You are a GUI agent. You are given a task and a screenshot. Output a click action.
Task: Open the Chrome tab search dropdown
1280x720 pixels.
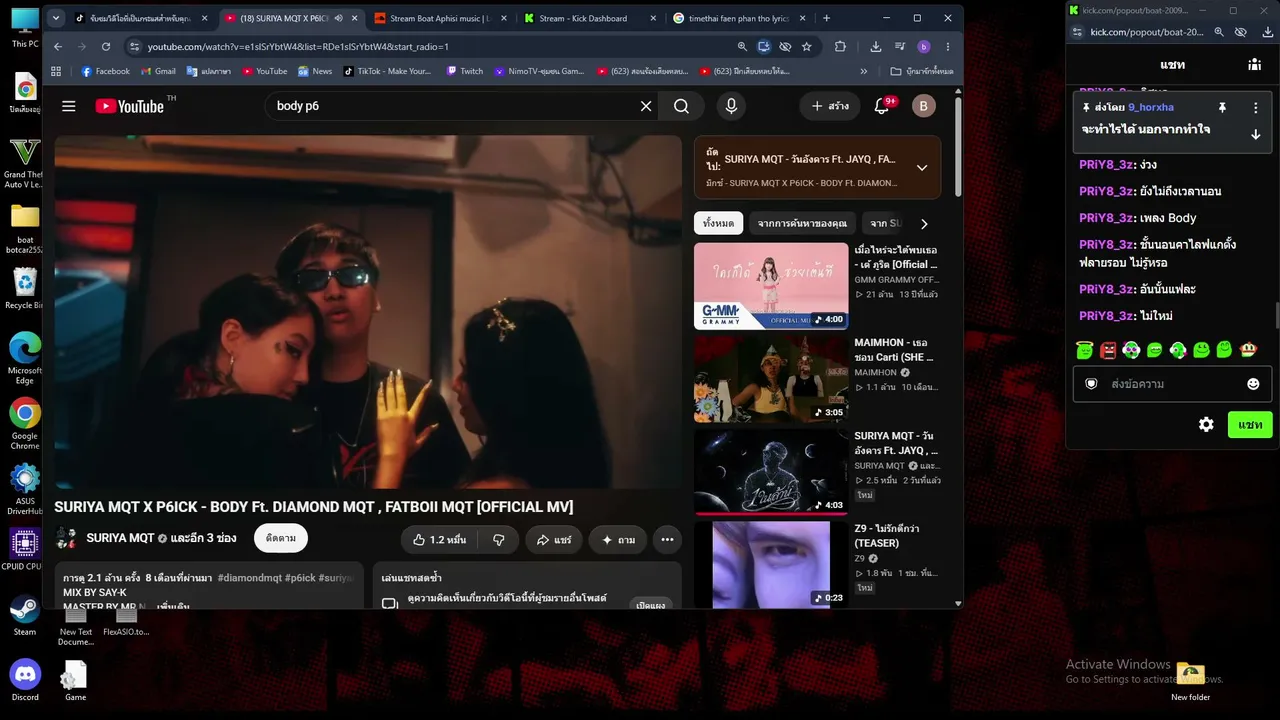(55, 18)
